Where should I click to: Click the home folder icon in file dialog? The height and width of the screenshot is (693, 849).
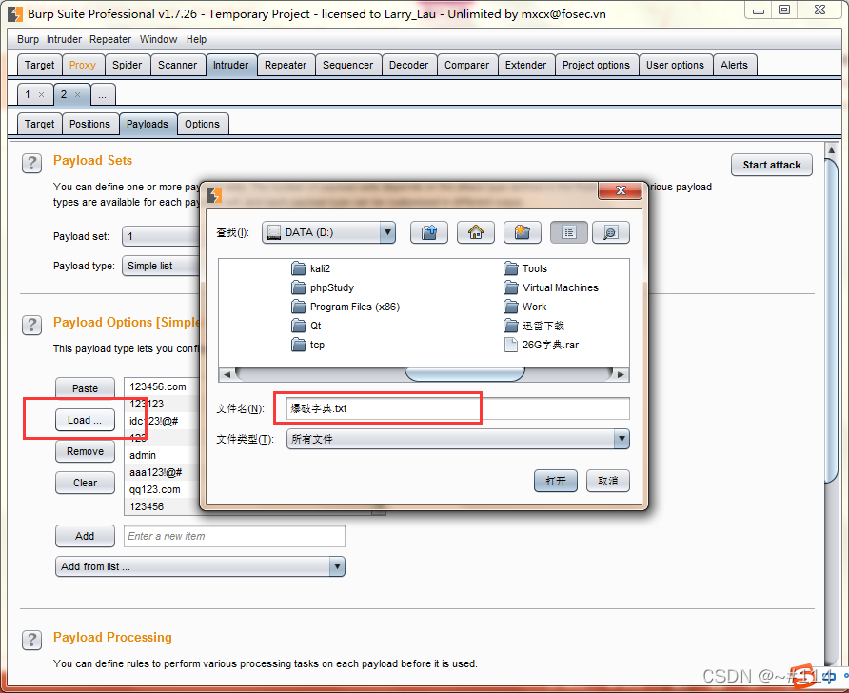point(475,233)
